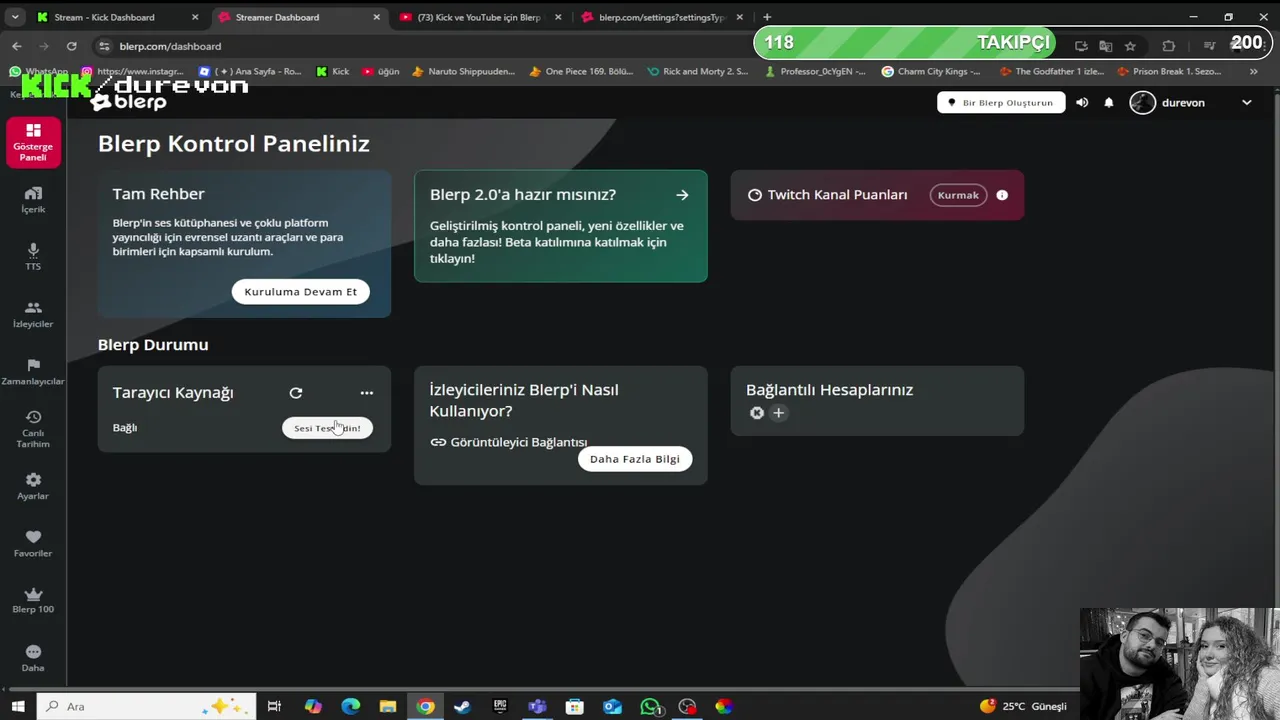The width and height of the screenshot is (1280, 720).
Task: Click the Kuruluma Devam Et button
Action: click(300, 291)
